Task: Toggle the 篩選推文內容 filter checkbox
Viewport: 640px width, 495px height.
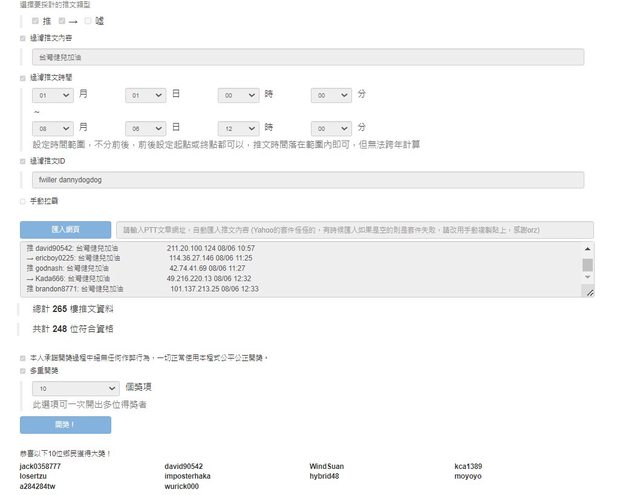Action: (24, 38)
